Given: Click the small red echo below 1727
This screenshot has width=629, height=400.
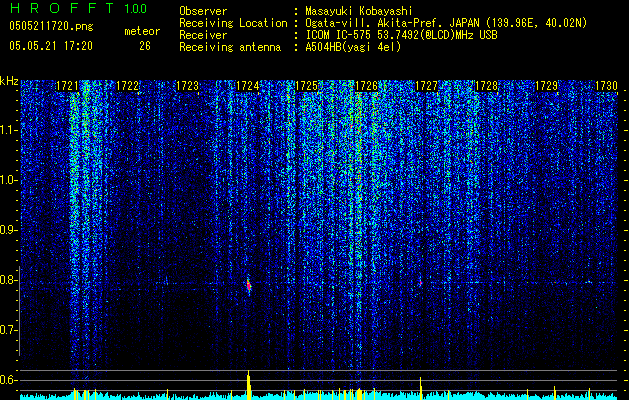Looking at the screenshot, I should 420,283.
